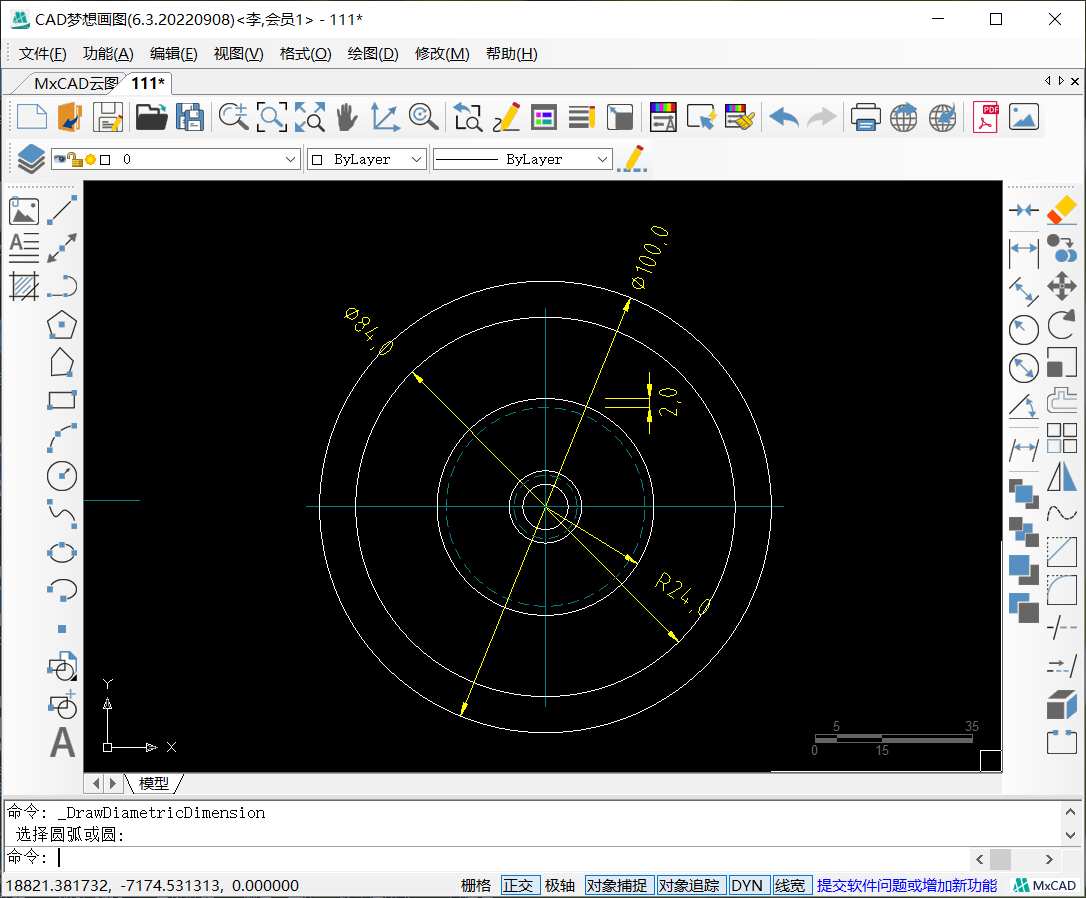Create a new drawing file
1086x898 pixels.
pos(32,117)
